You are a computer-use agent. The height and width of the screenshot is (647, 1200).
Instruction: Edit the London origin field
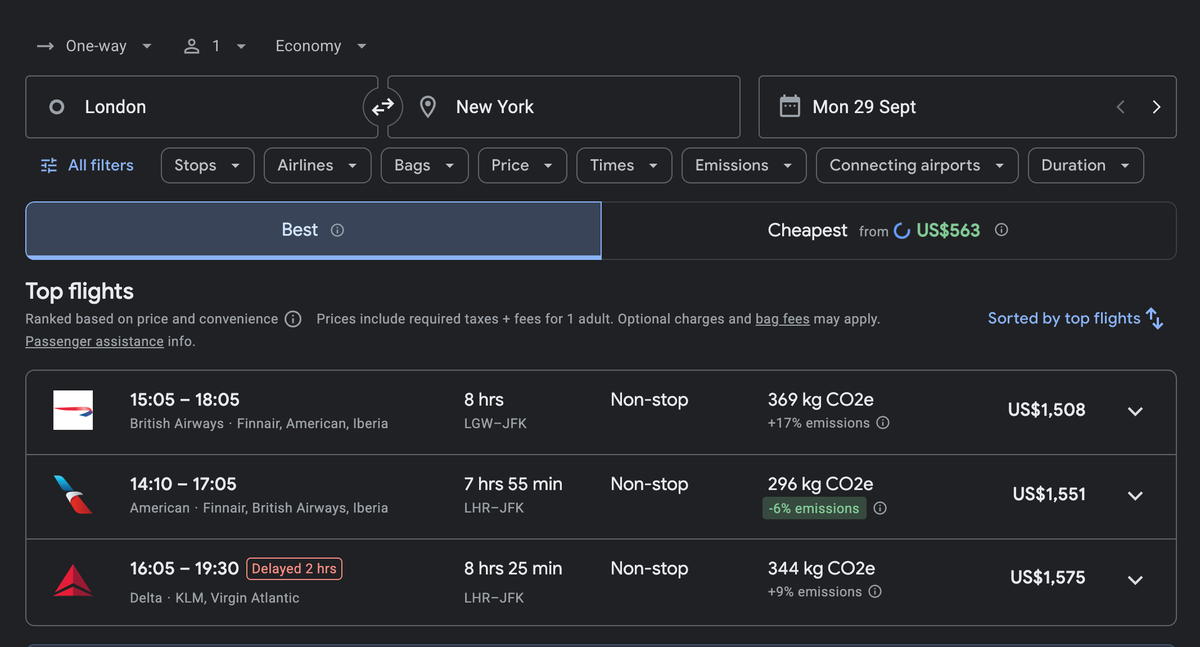click(x=202, y=107)
